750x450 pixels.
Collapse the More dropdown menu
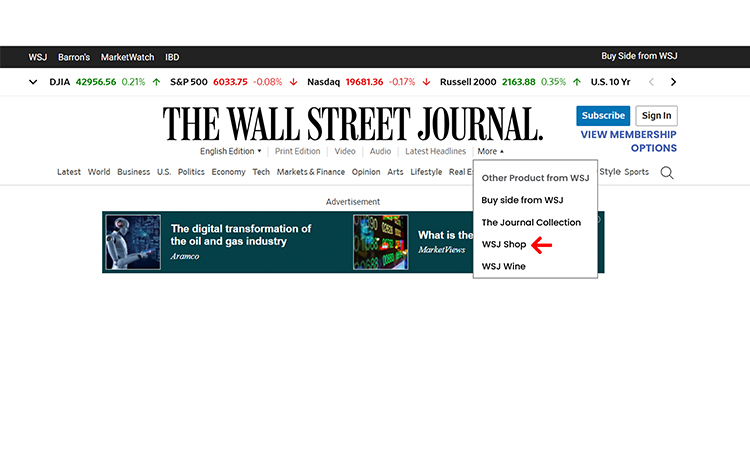[490, 151]
